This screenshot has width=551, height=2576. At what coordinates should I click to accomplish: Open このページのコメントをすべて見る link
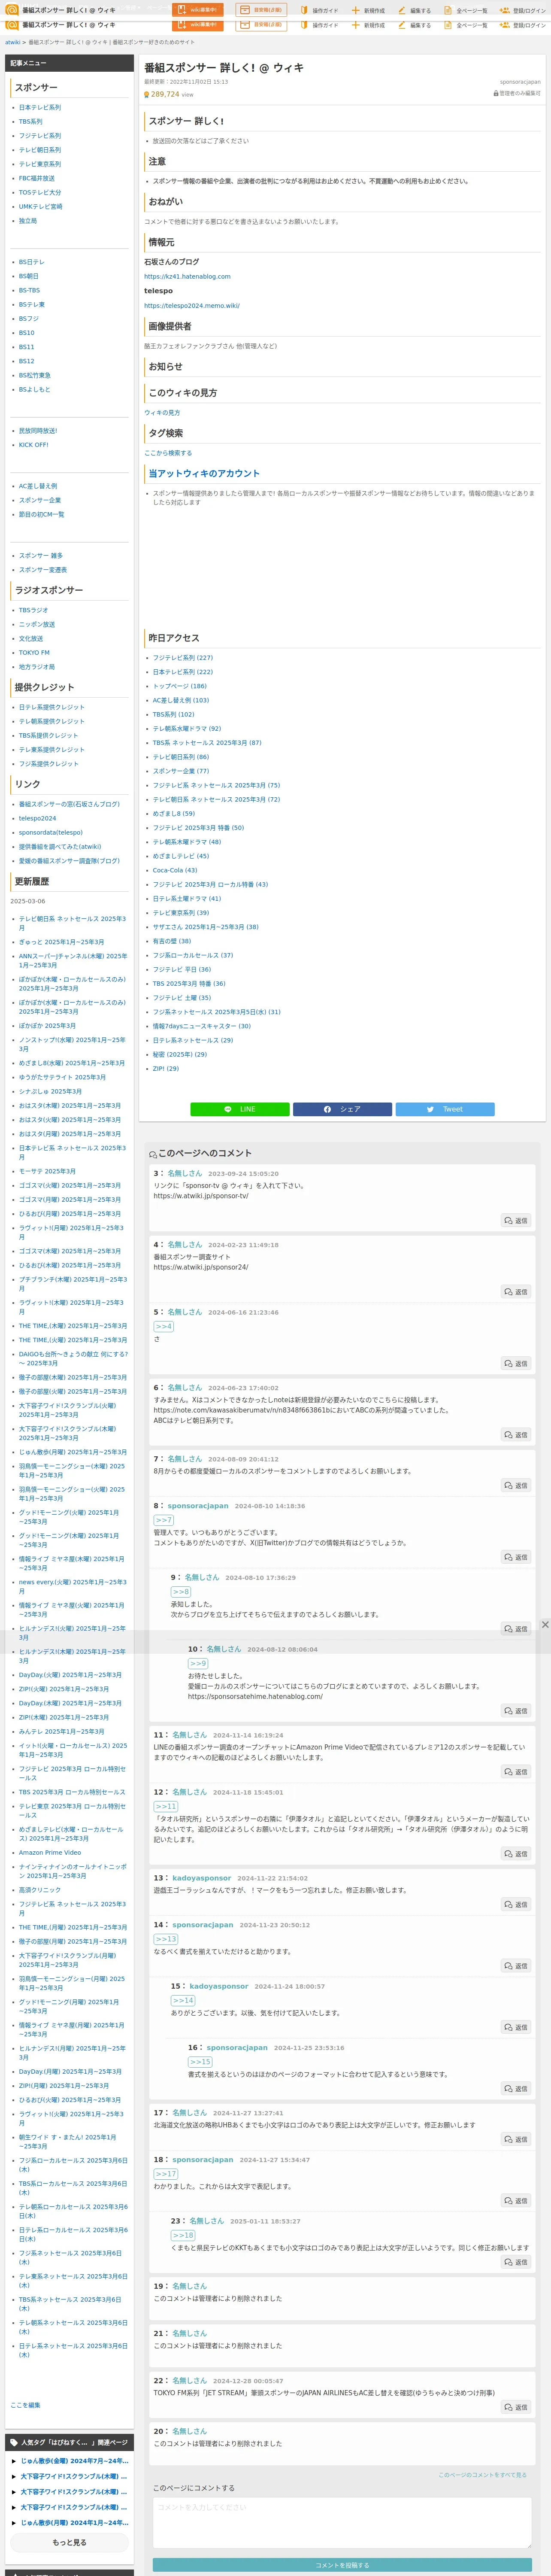(482, 2475)
